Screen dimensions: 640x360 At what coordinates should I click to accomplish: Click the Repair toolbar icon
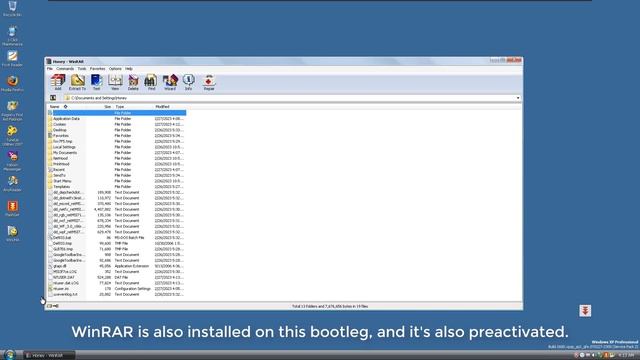pyautogui.click(x=209, y=82)
